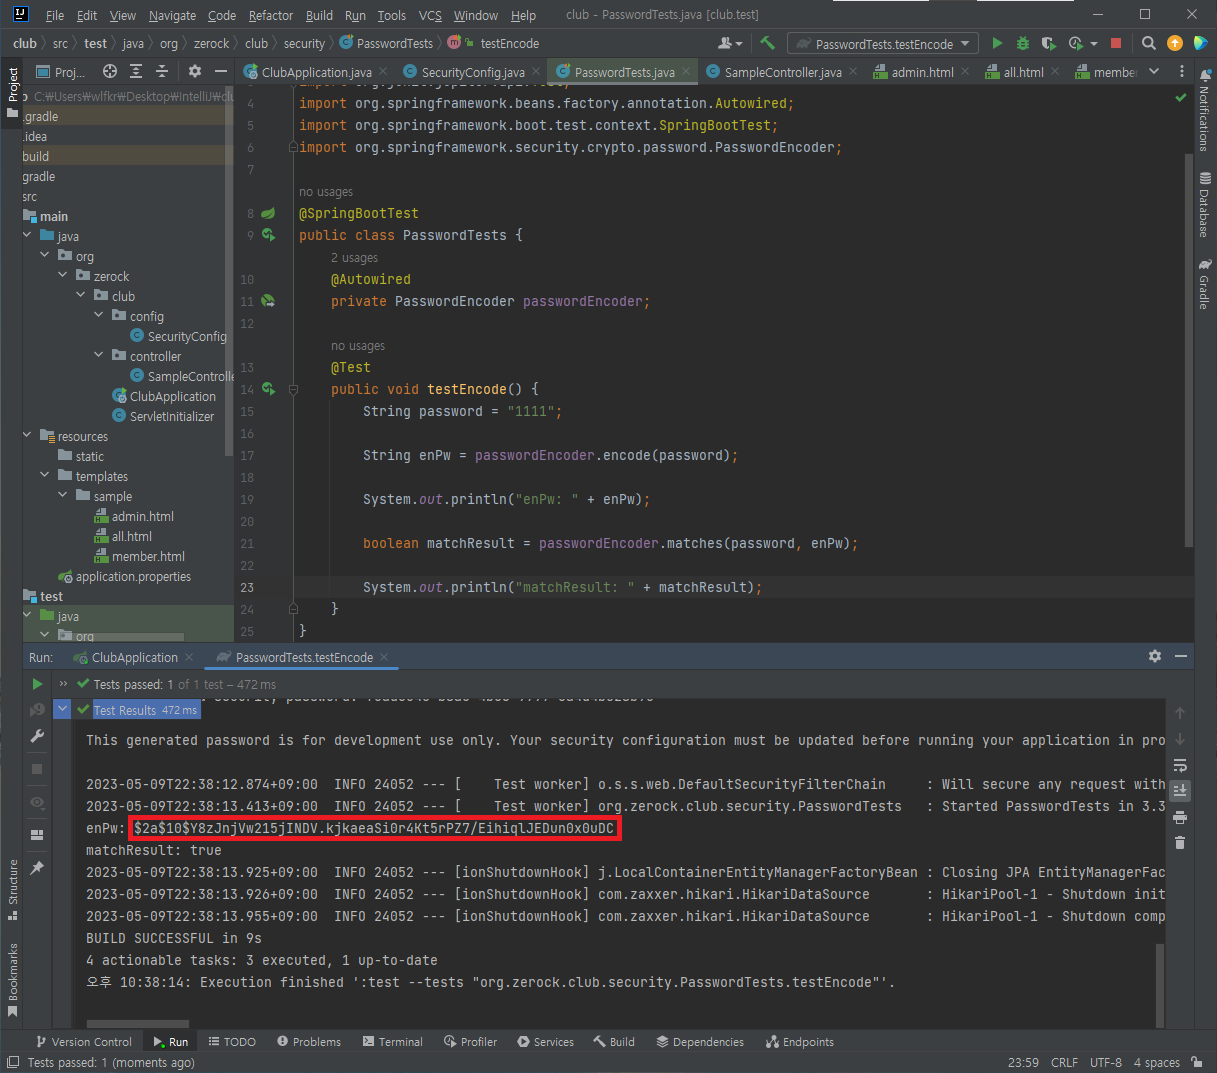Open the Dependencies tool window
The width and height of the screenshot is (1217, 1073).
pyautogui.click(x=700, y=1041)
